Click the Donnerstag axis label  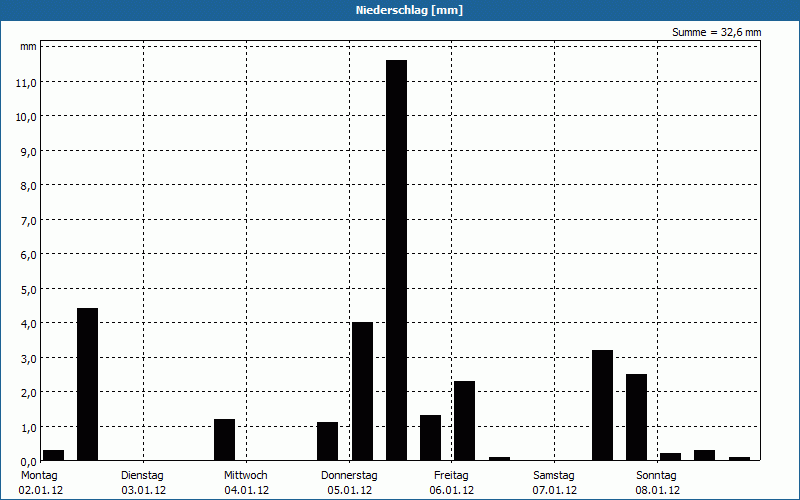pyautogui.click(x=349, y=476)
